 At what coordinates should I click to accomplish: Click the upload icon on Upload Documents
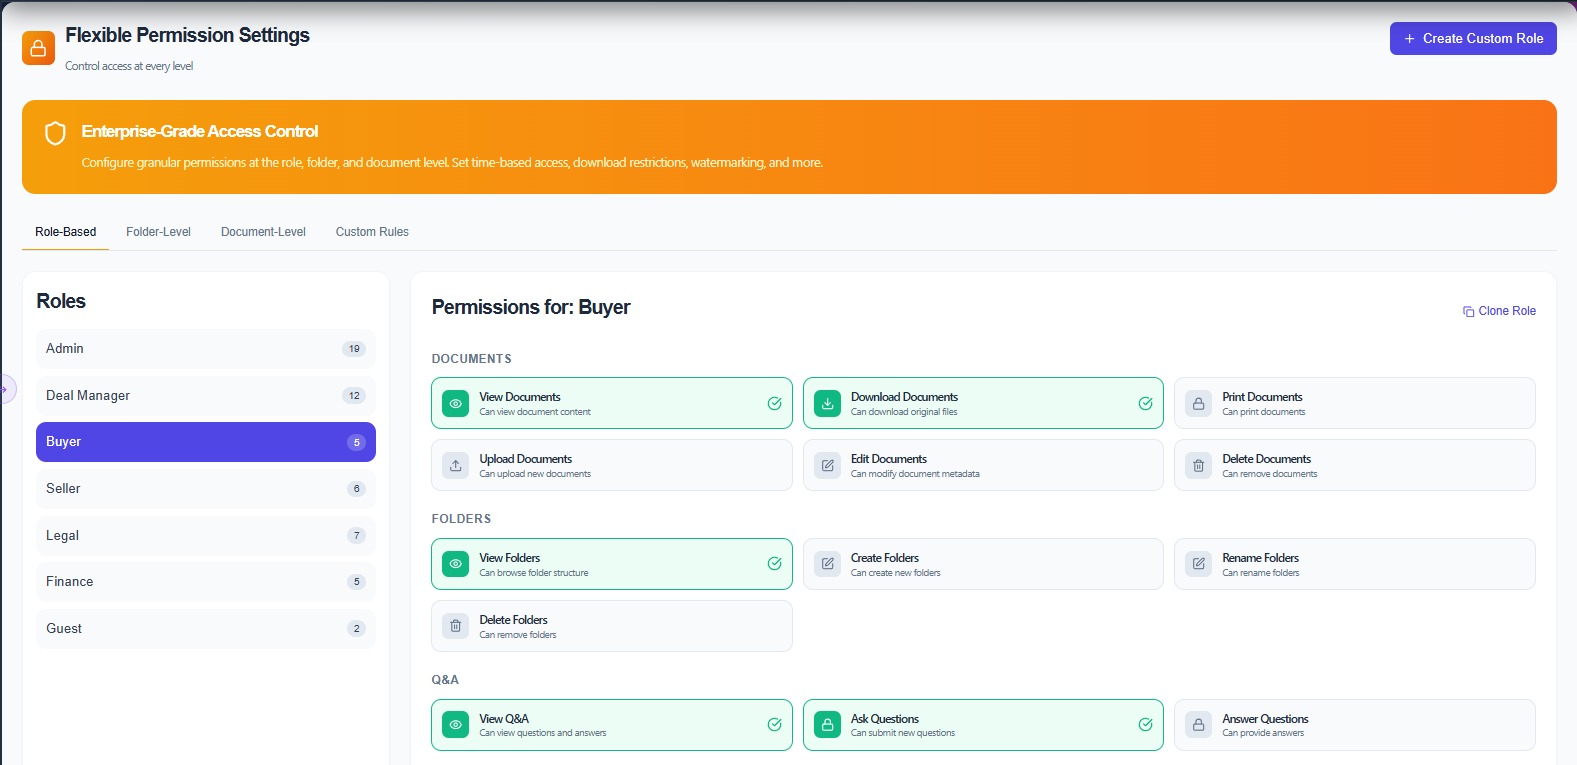coord(455,466)
